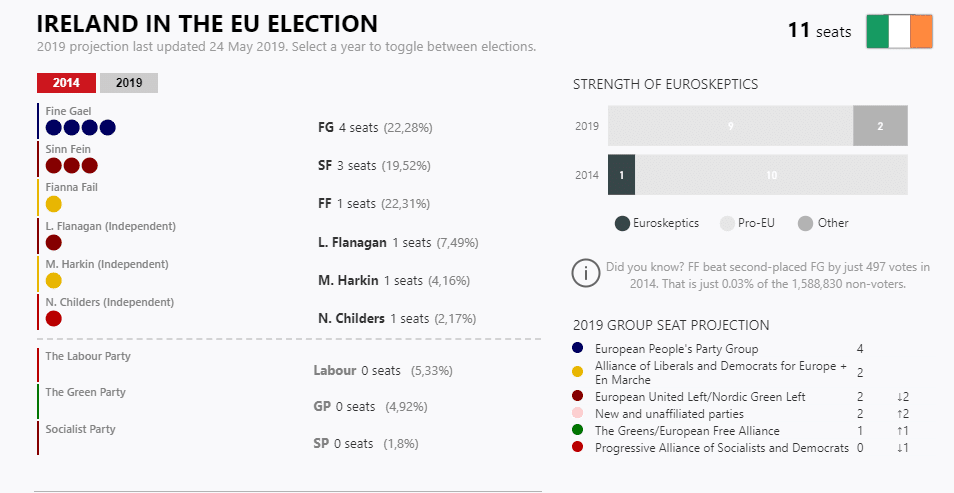Image resolution: width=954 pixels, height=493 pixels.
Task: Click the L. Flanagan seat dot
Action: 54,242
